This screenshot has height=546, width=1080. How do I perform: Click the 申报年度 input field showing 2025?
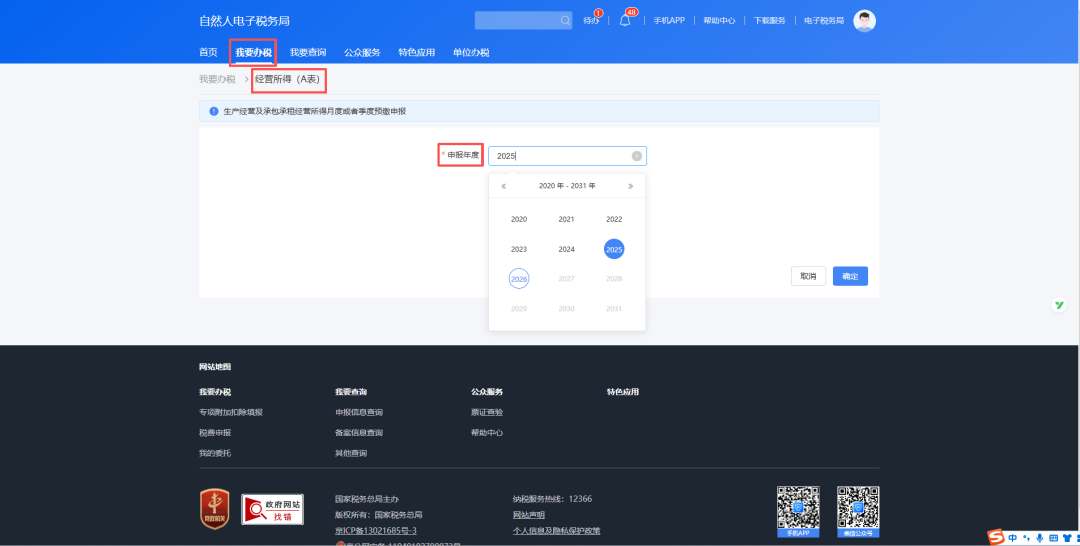(x=560, y=156)
